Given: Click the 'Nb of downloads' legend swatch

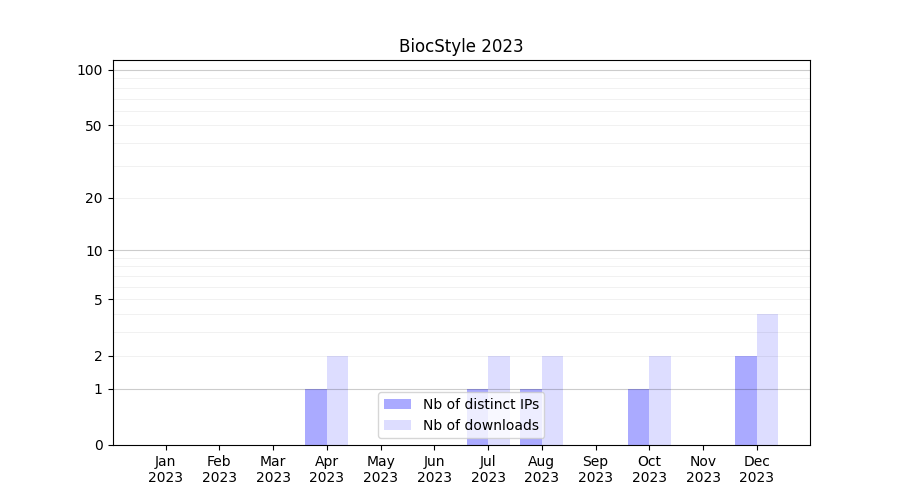Looking at the screenshot, I should pos(397,425).
